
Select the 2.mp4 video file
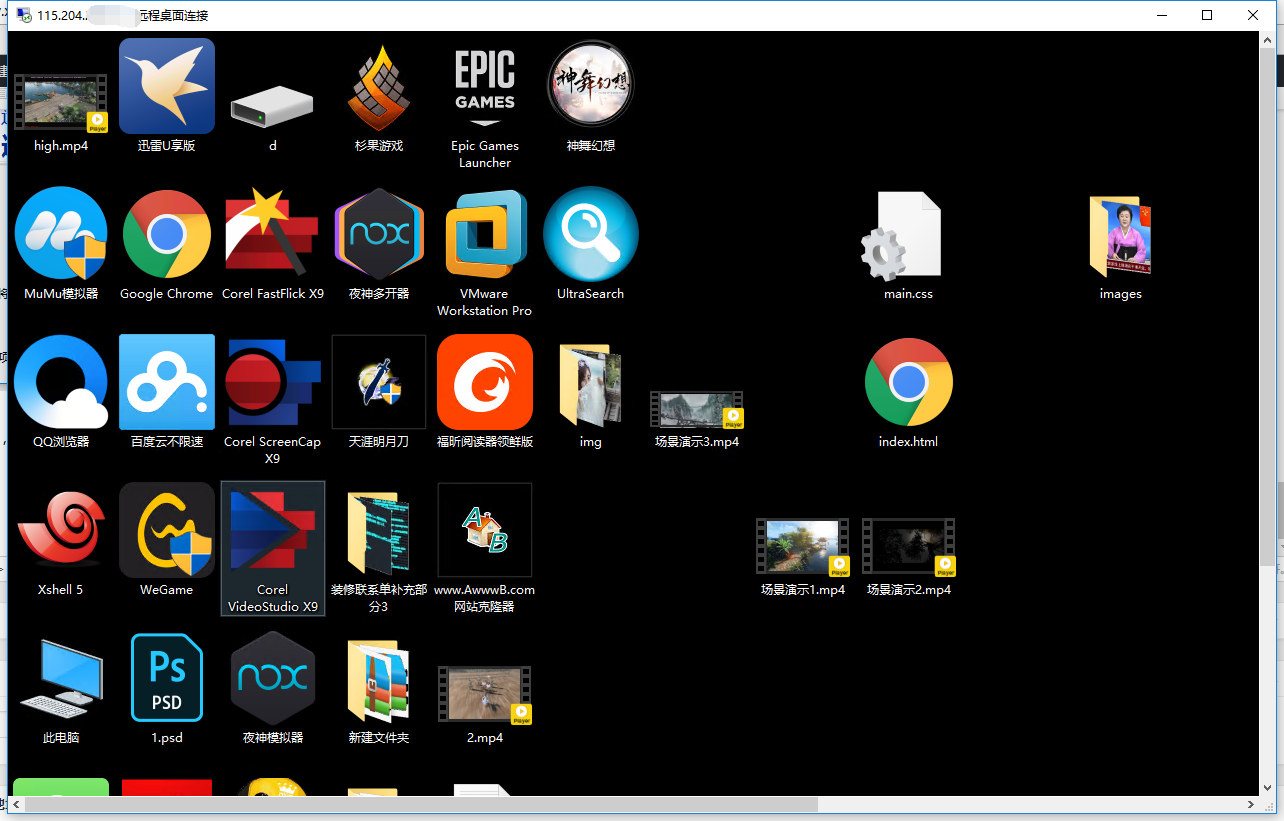pos(485,695)
